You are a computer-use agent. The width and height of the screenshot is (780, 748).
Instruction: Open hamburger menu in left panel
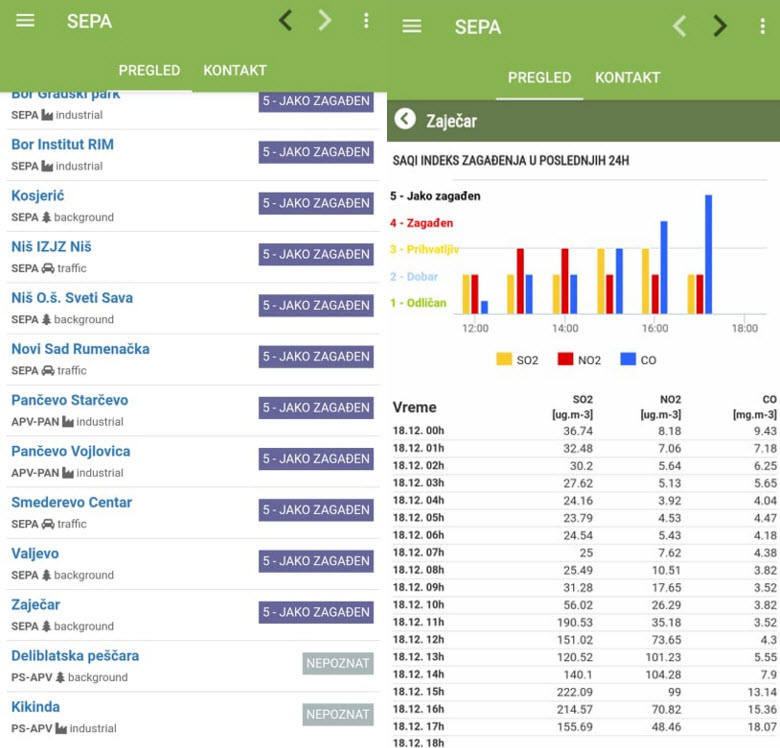click(25, 21)
